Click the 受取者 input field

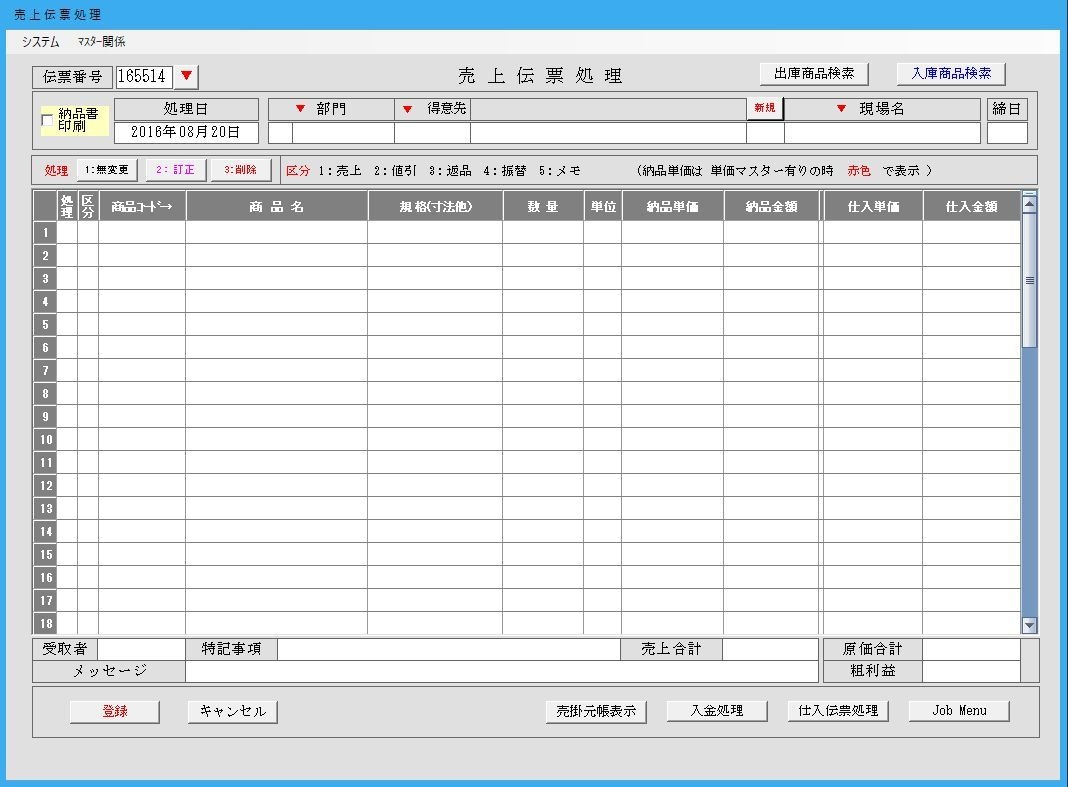click(x=141, y=649)
